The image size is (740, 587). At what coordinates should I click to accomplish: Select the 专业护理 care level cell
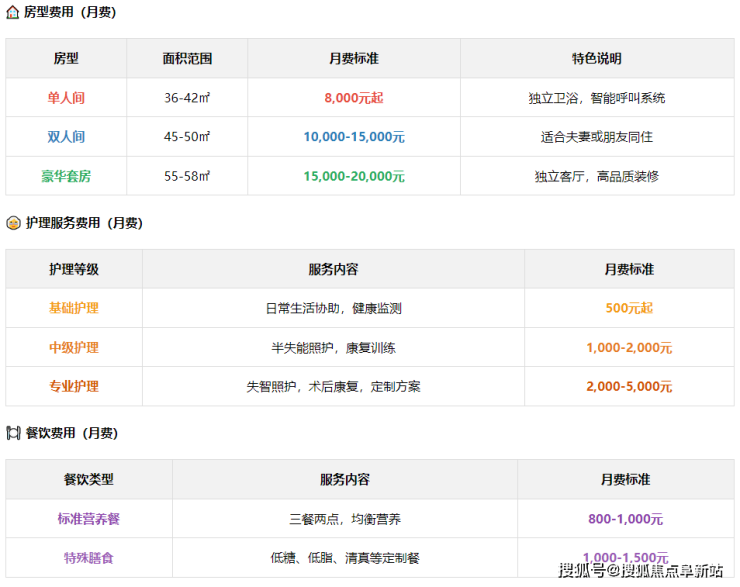(74, 386)
